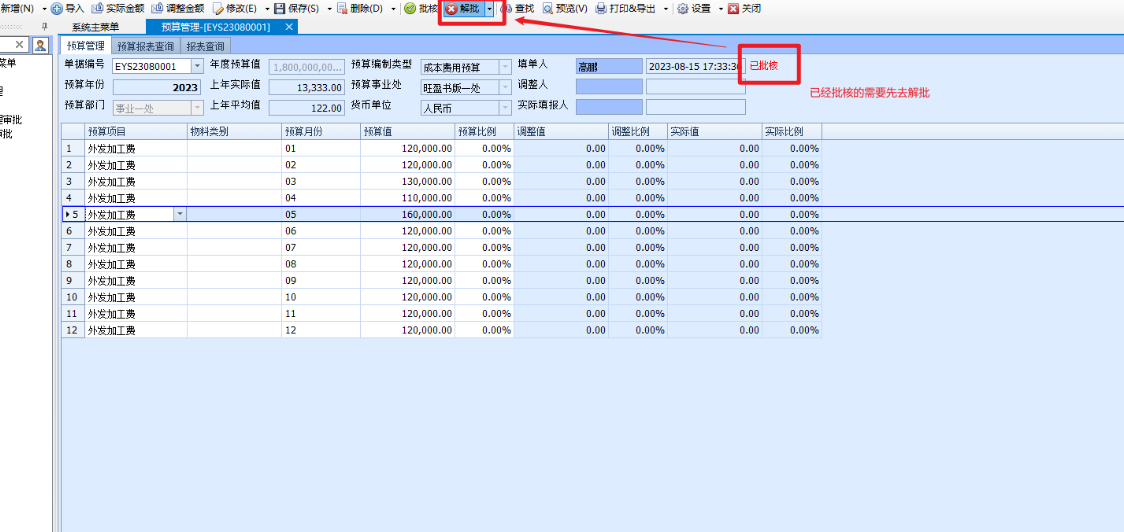This screenshot has width=1124, height=532.
Task: Click budget value 110,000.00 in row 4
Action: pos(408,198)
